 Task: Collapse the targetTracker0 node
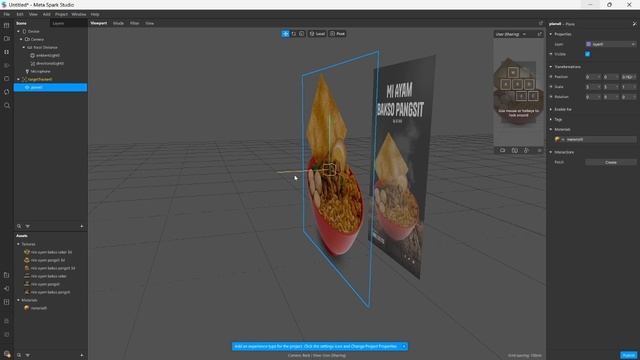18,79
